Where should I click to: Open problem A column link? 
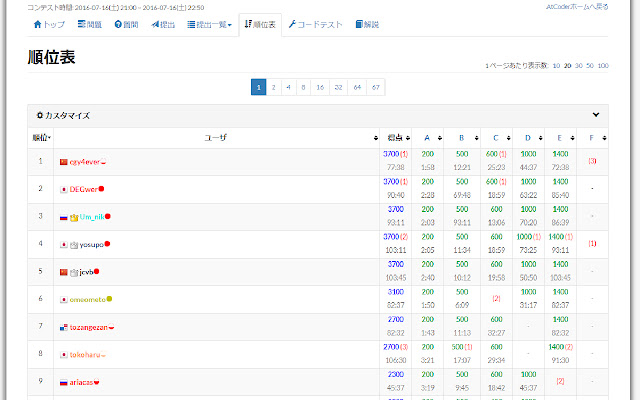(427, 138)
